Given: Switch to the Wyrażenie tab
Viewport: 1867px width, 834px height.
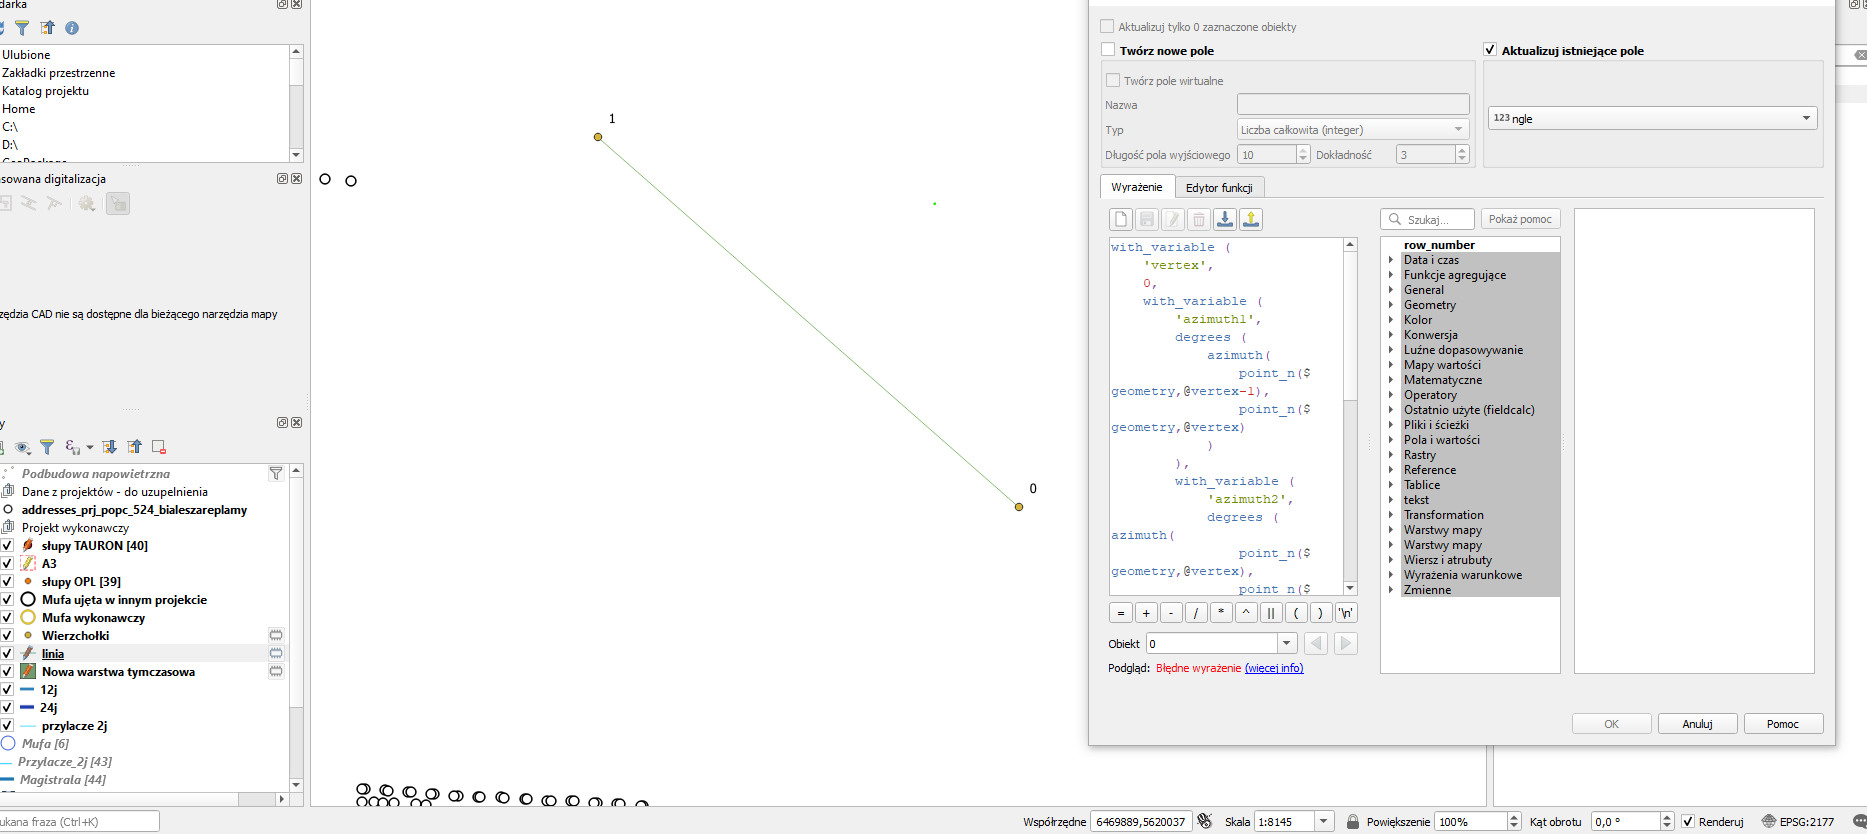Looking at the screenshot, I should pyautogui.click(x=1136, y=187).
